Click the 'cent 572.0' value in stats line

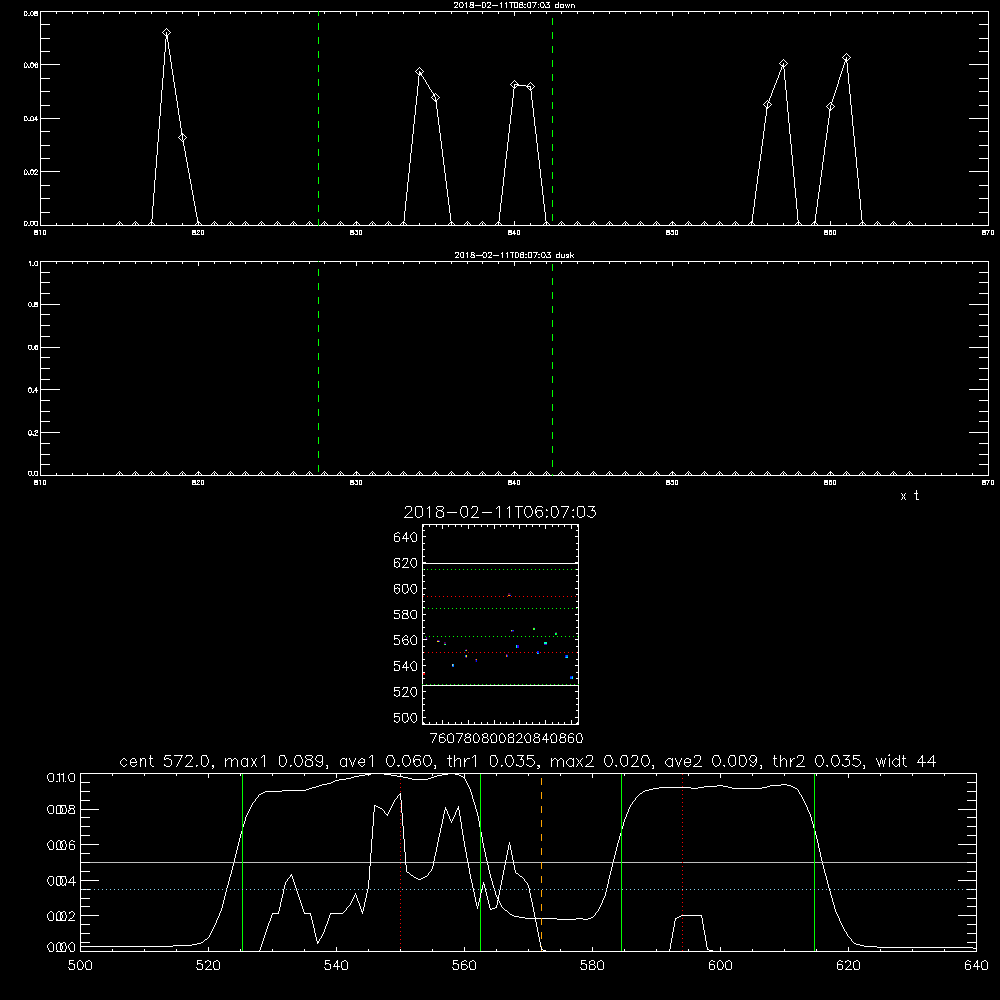pos(165,761)
